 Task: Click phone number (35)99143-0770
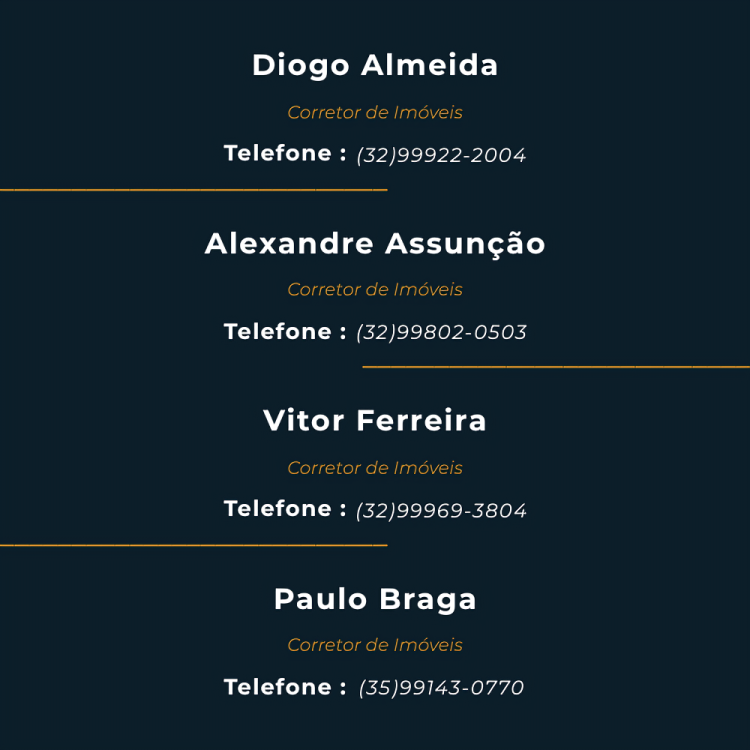click(441, 688)
